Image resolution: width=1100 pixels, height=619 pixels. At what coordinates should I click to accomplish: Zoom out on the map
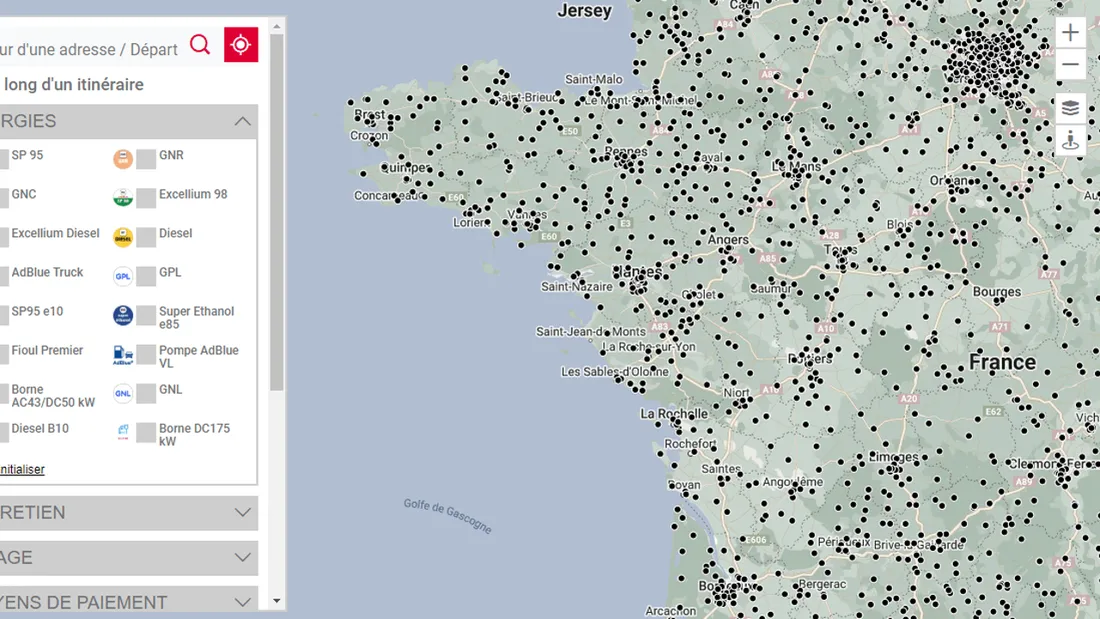point(1070,65)
